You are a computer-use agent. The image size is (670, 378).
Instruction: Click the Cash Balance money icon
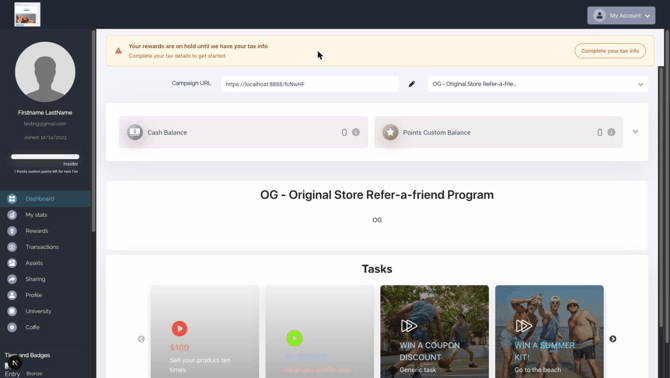pos(135,132)
